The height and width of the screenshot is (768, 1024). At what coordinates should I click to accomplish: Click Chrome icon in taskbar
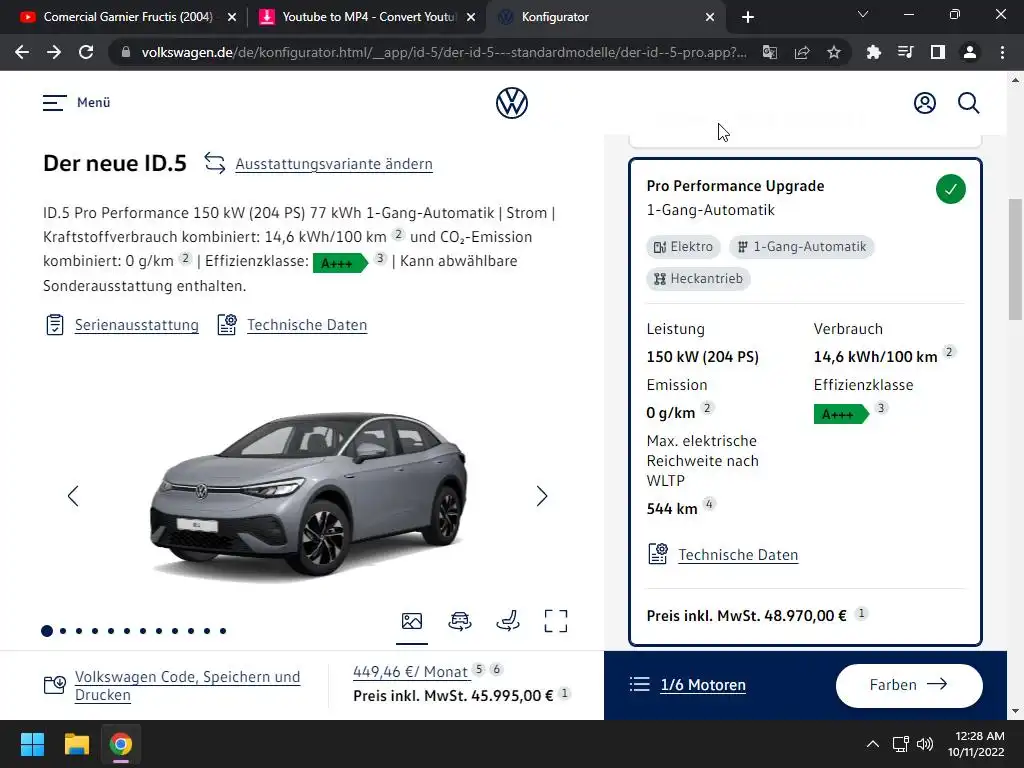point(121,744)
